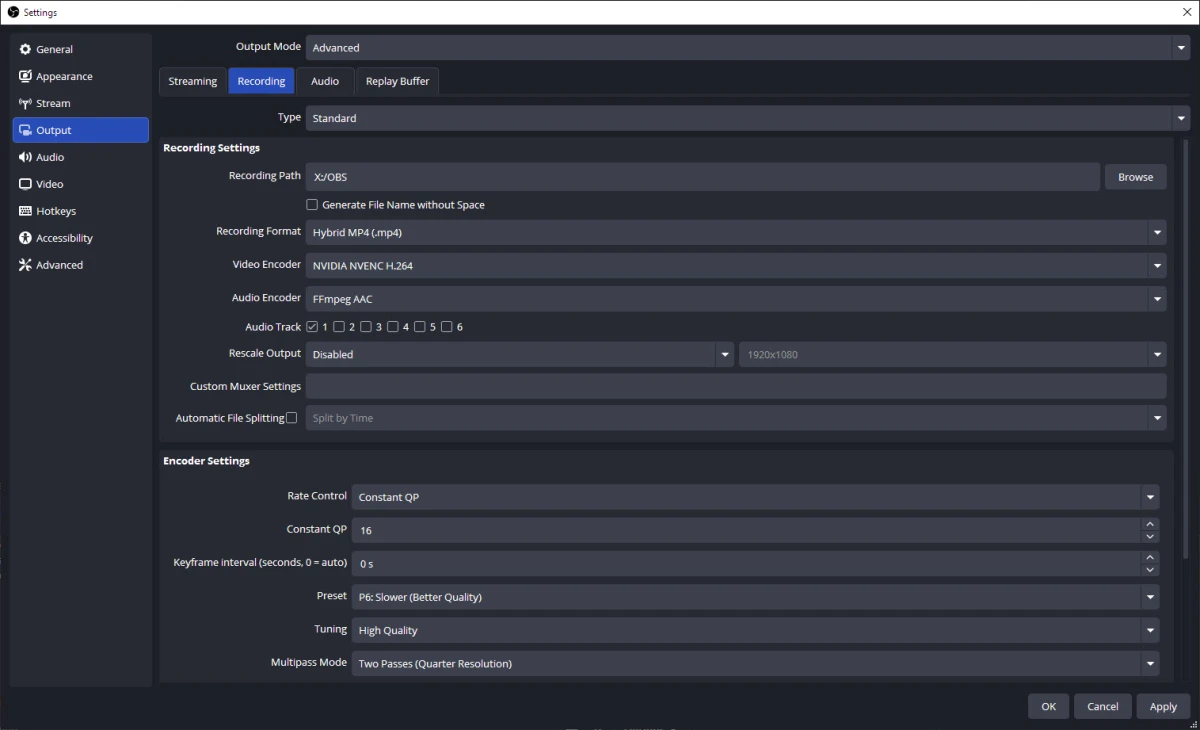
Task: Open the recording Type dropdown
Action: [x=747, y=118]
